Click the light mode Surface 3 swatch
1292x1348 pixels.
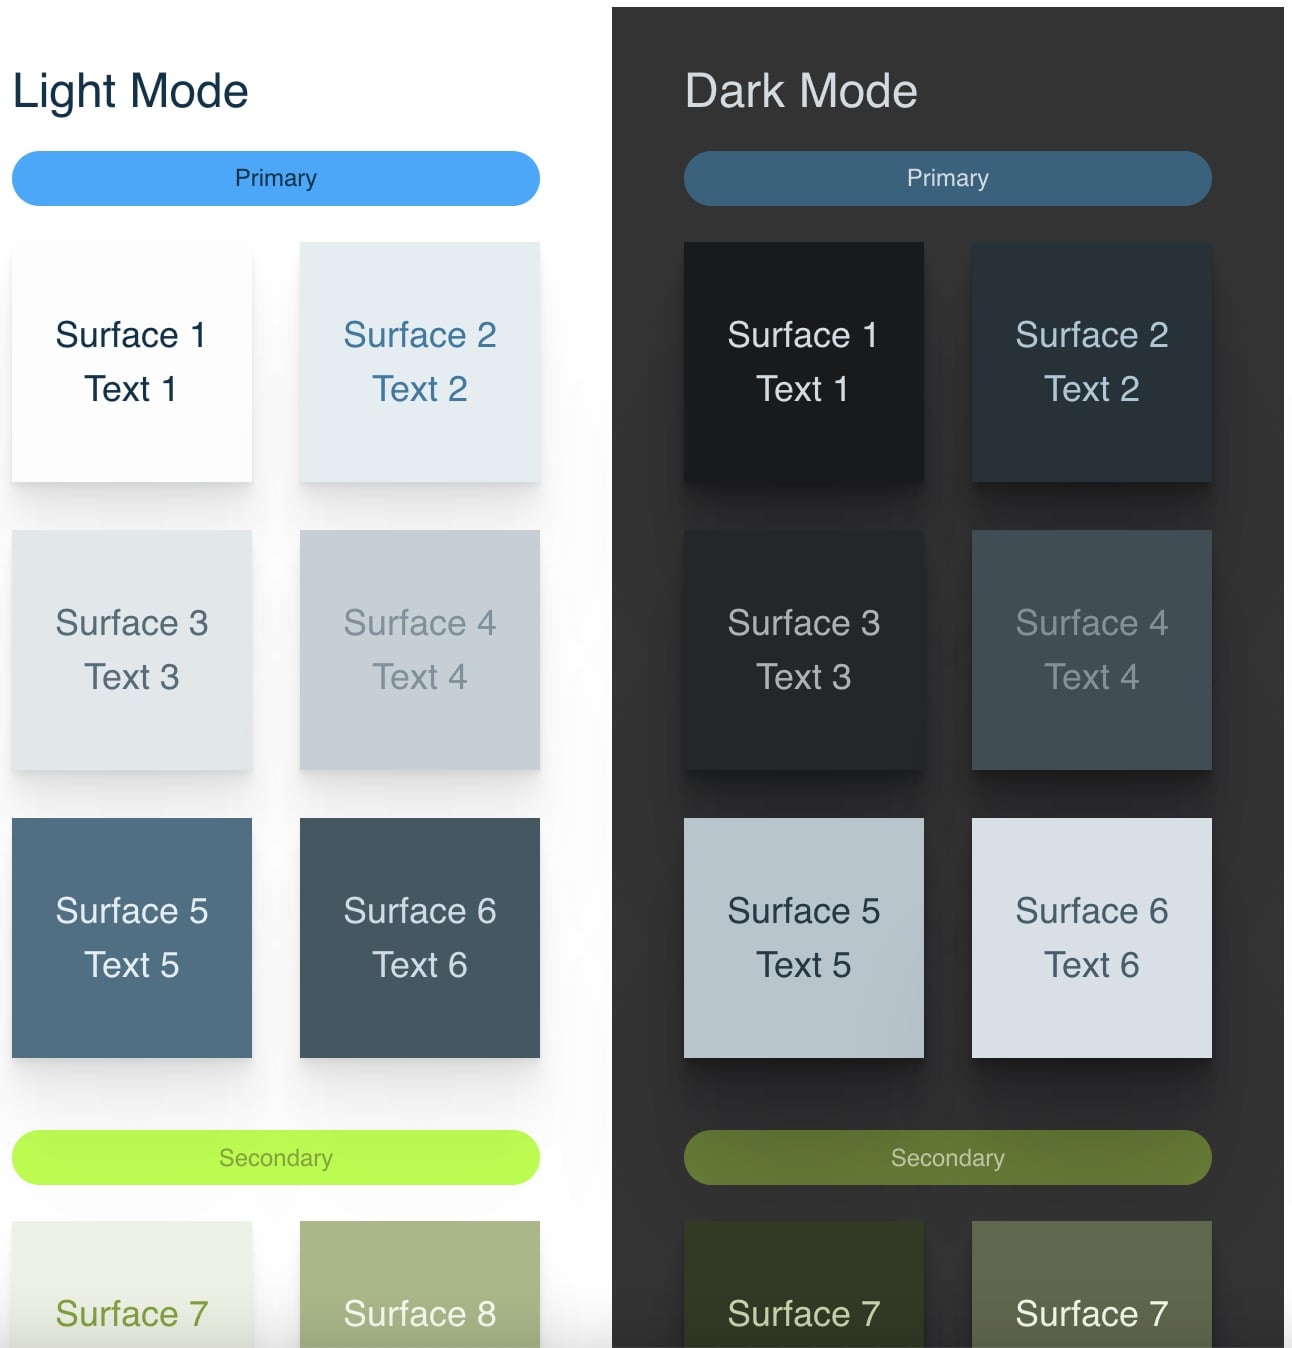click(x=132, y=650)
